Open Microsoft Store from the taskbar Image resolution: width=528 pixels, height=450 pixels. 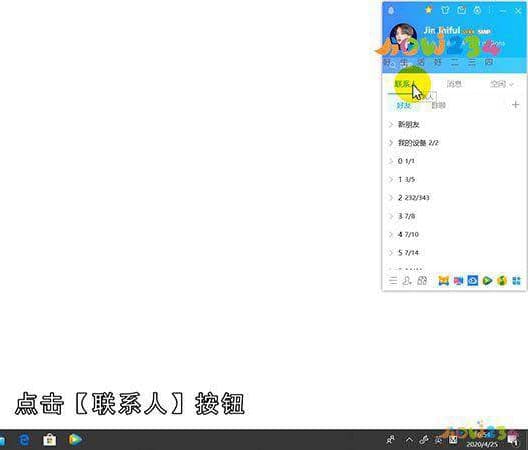point(50,440)
